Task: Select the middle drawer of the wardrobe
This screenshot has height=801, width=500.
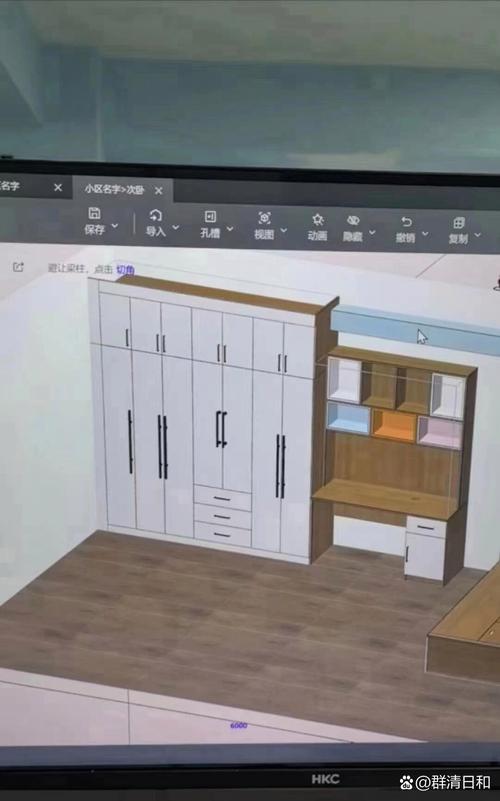Action: pyautogui.click(x=222, y=516)
